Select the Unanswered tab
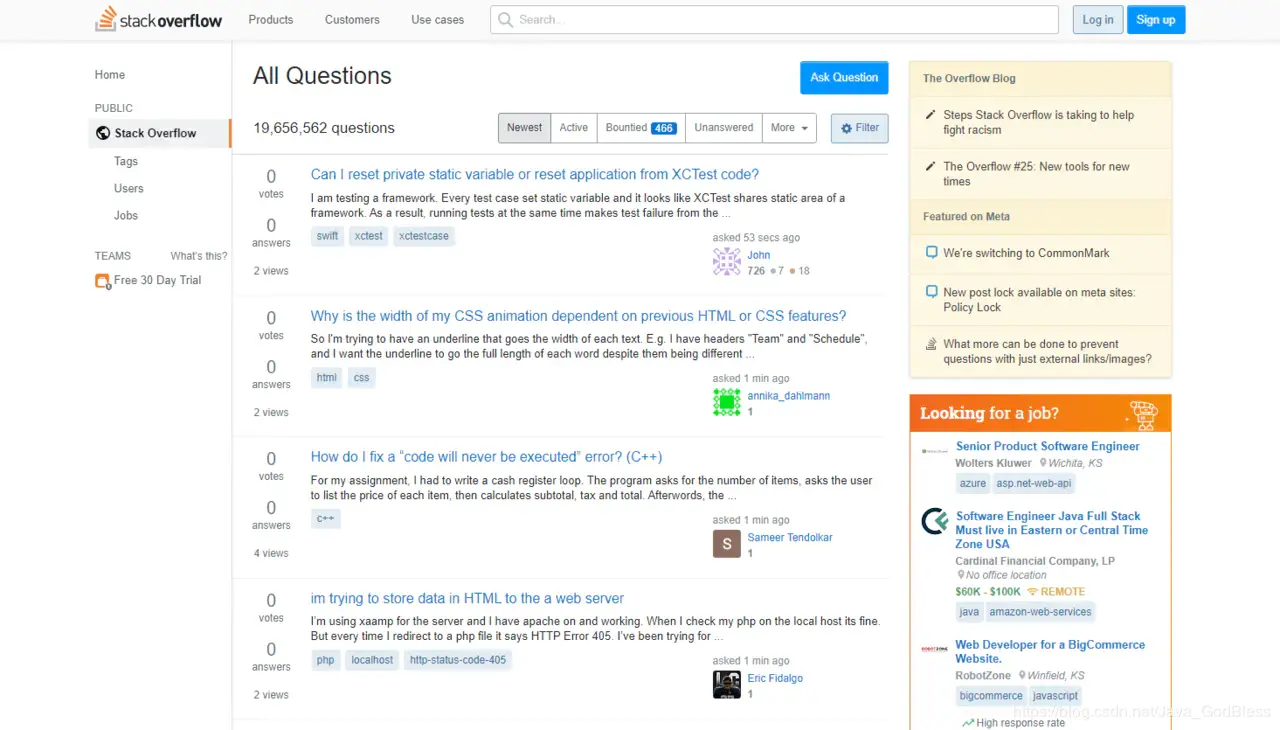1280x730 pixels. click(x=724, y=128)
